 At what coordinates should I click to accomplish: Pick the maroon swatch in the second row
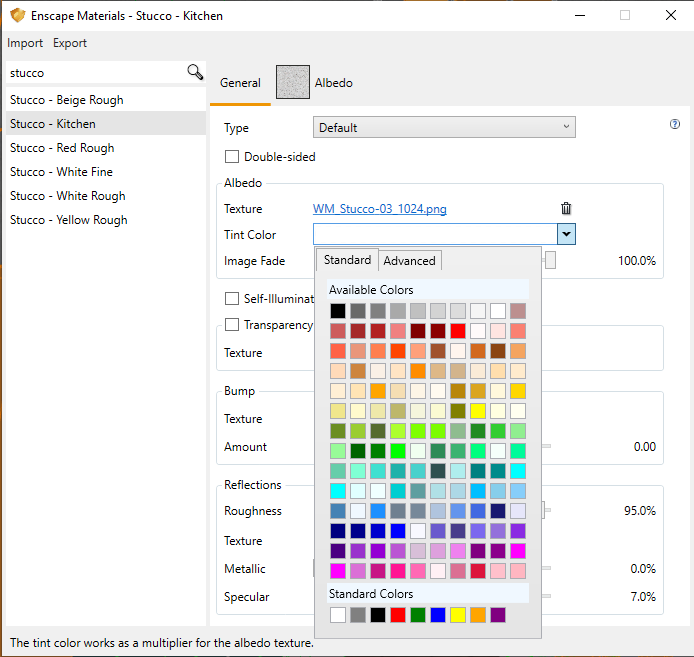(417, 331)
